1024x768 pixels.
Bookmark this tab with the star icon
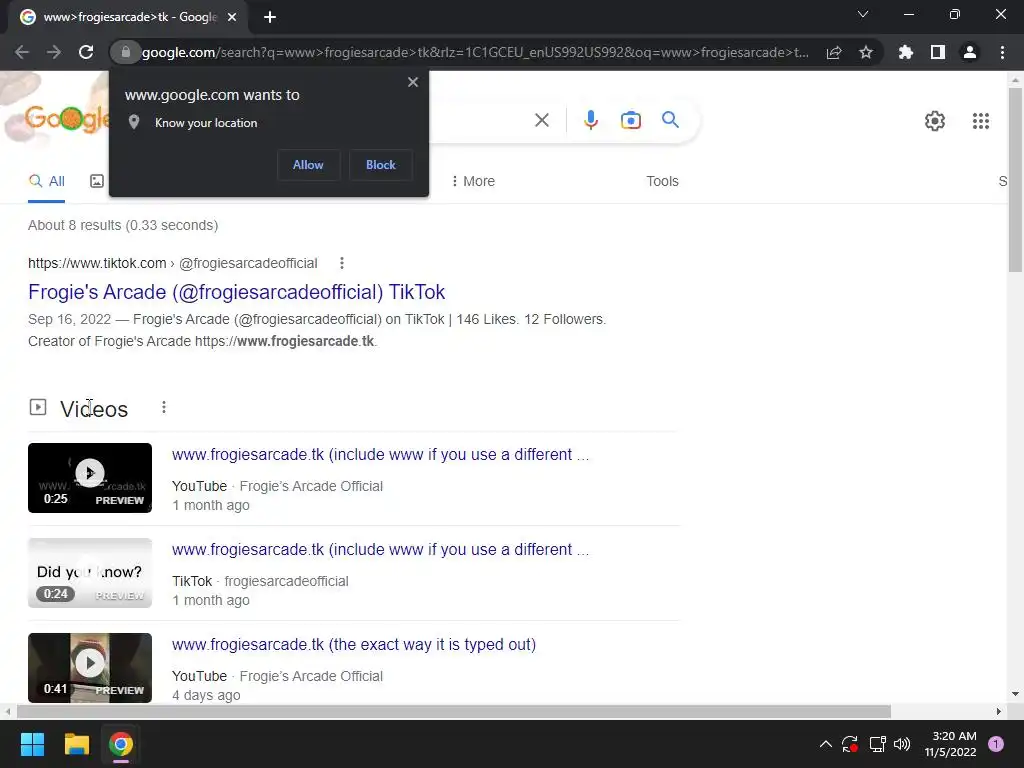coord(866,52)
